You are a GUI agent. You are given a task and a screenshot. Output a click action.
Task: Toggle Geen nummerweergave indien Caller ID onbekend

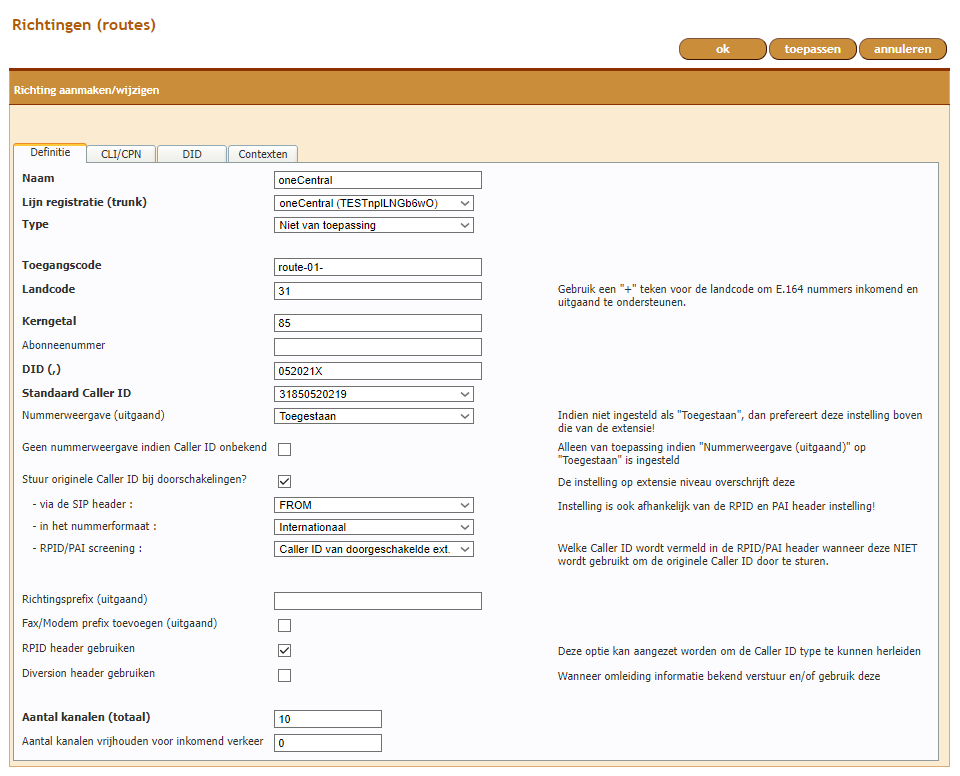tap(285, 450)
